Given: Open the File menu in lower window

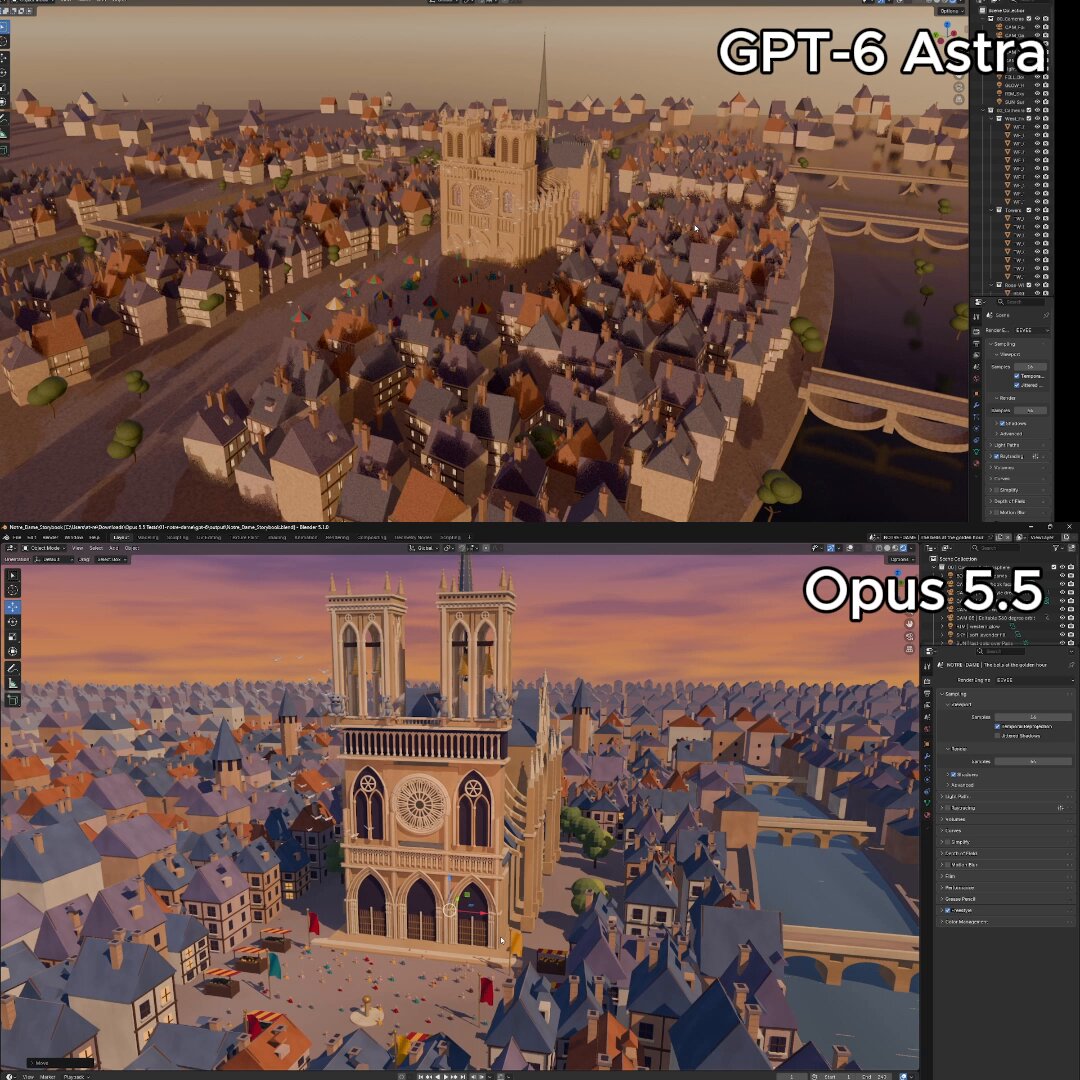Looking at the screenshot, I should click(17, 537).
